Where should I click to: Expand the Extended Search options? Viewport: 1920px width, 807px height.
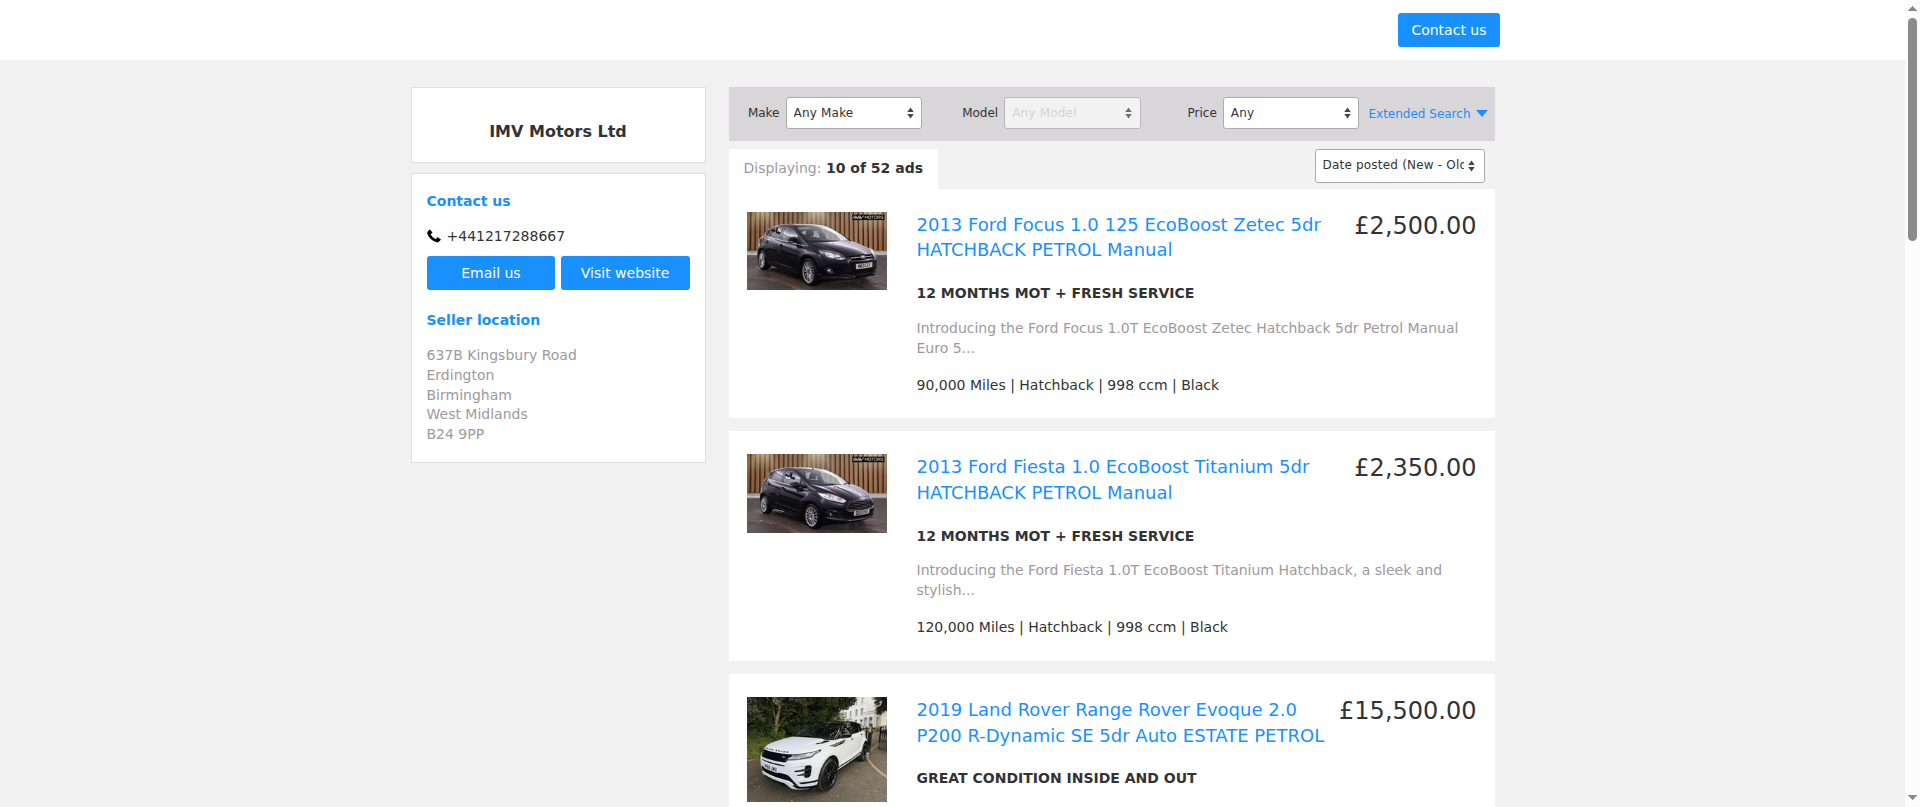point(1427,114)
